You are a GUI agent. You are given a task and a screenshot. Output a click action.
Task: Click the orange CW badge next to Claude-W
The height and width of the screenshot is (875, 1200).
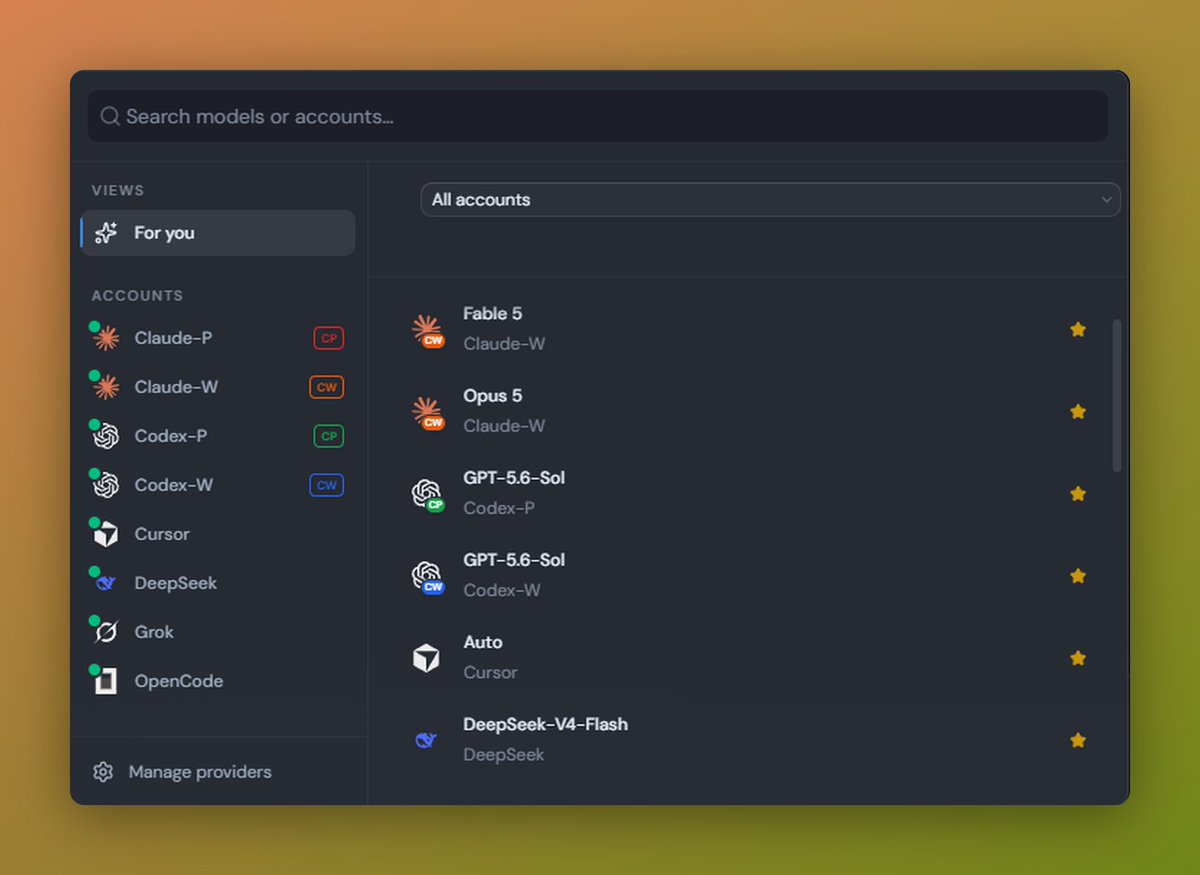326,387
